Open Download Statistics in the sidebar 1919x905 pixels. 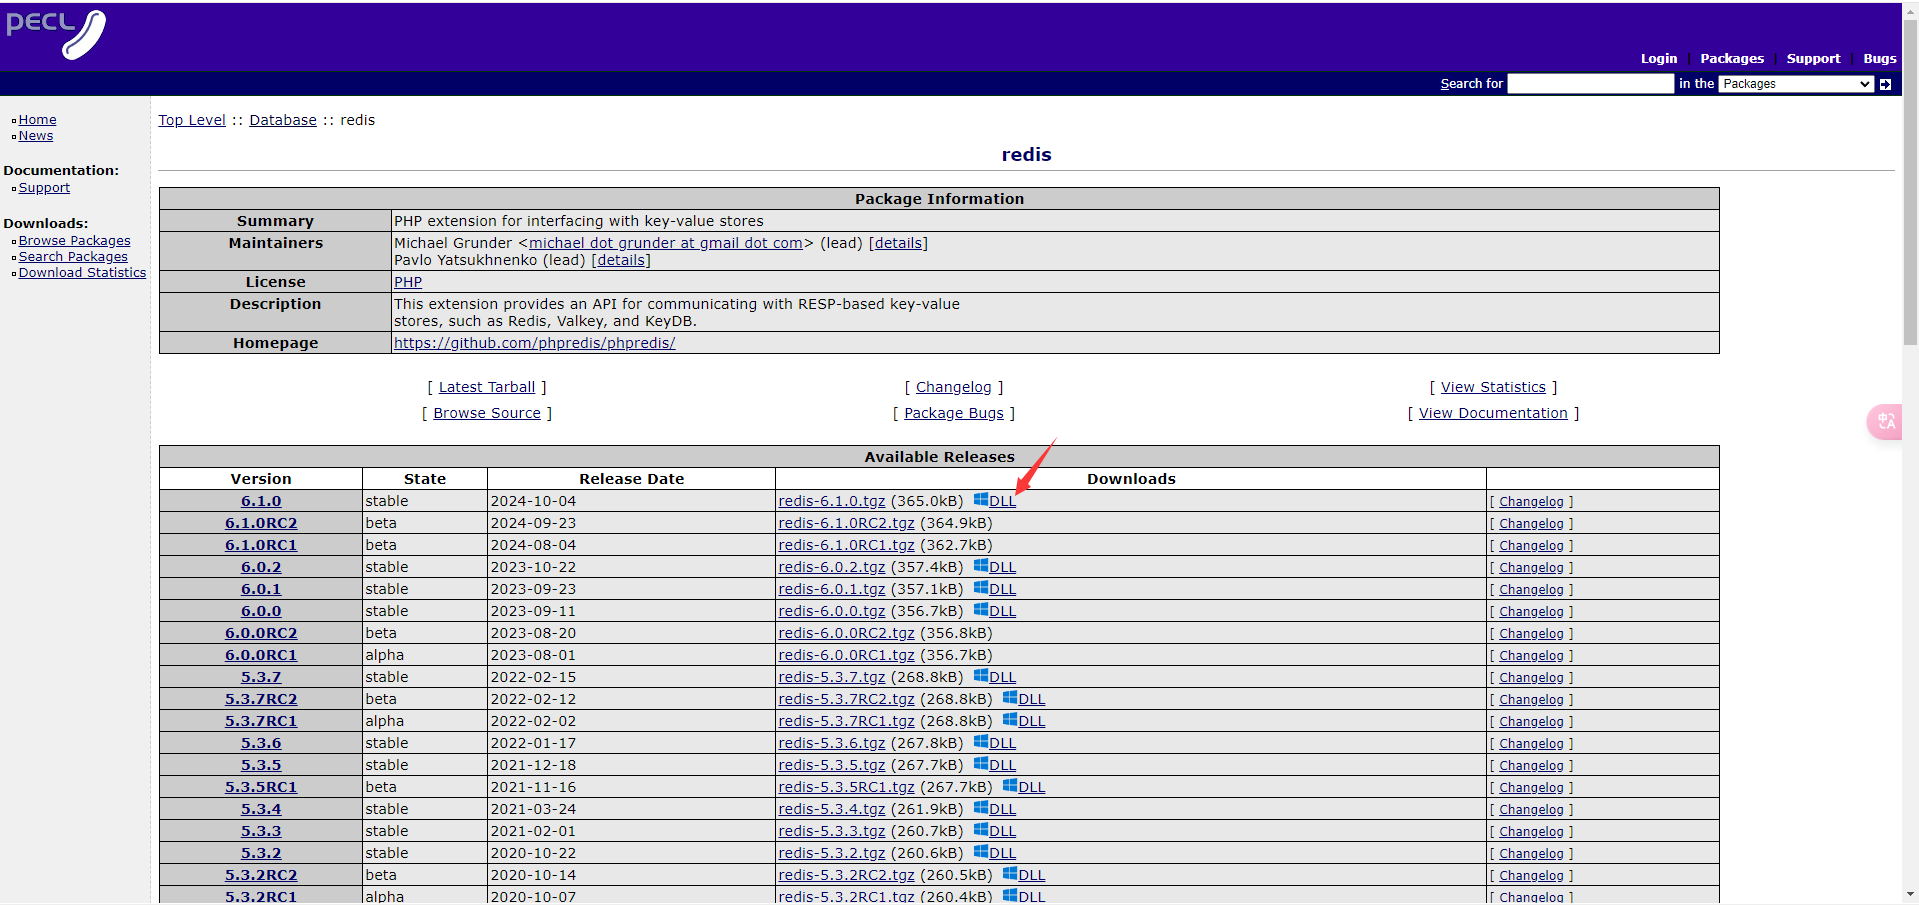(82, 273)
